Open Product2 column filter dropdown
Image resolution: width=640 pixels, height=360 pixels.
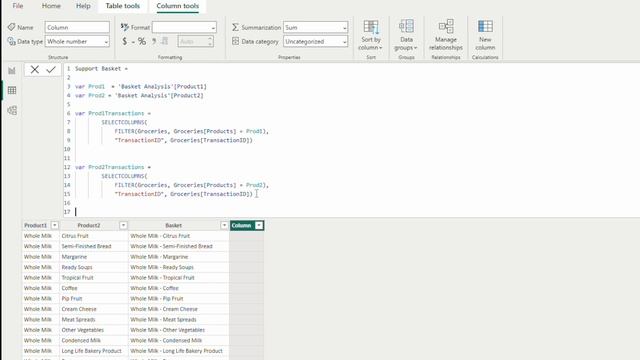pos(123,225)
